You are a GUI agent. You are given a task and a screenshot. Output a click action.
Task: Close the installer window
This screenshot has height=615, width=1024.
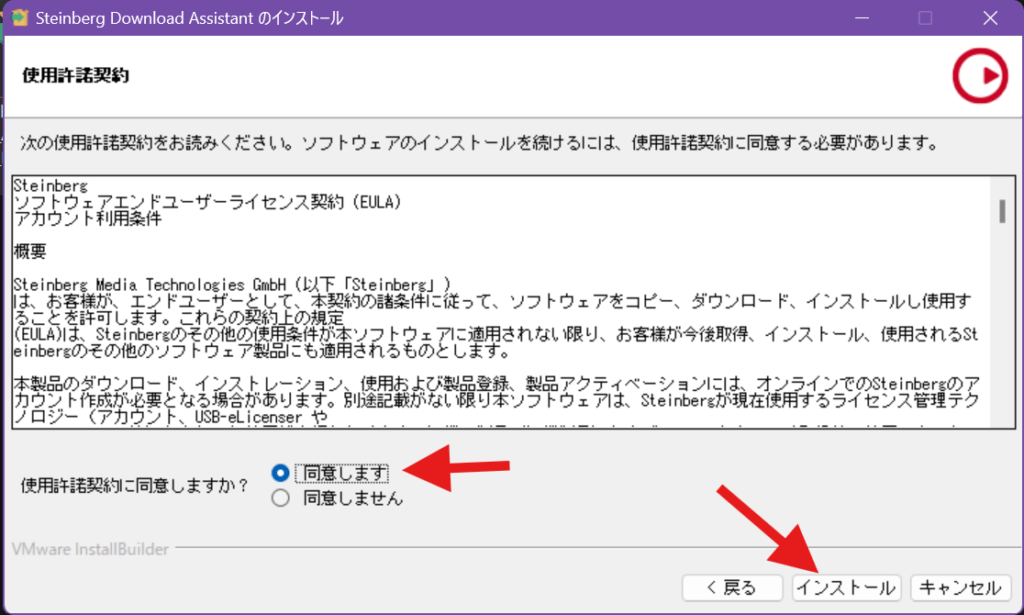click(x=990, y=18)
